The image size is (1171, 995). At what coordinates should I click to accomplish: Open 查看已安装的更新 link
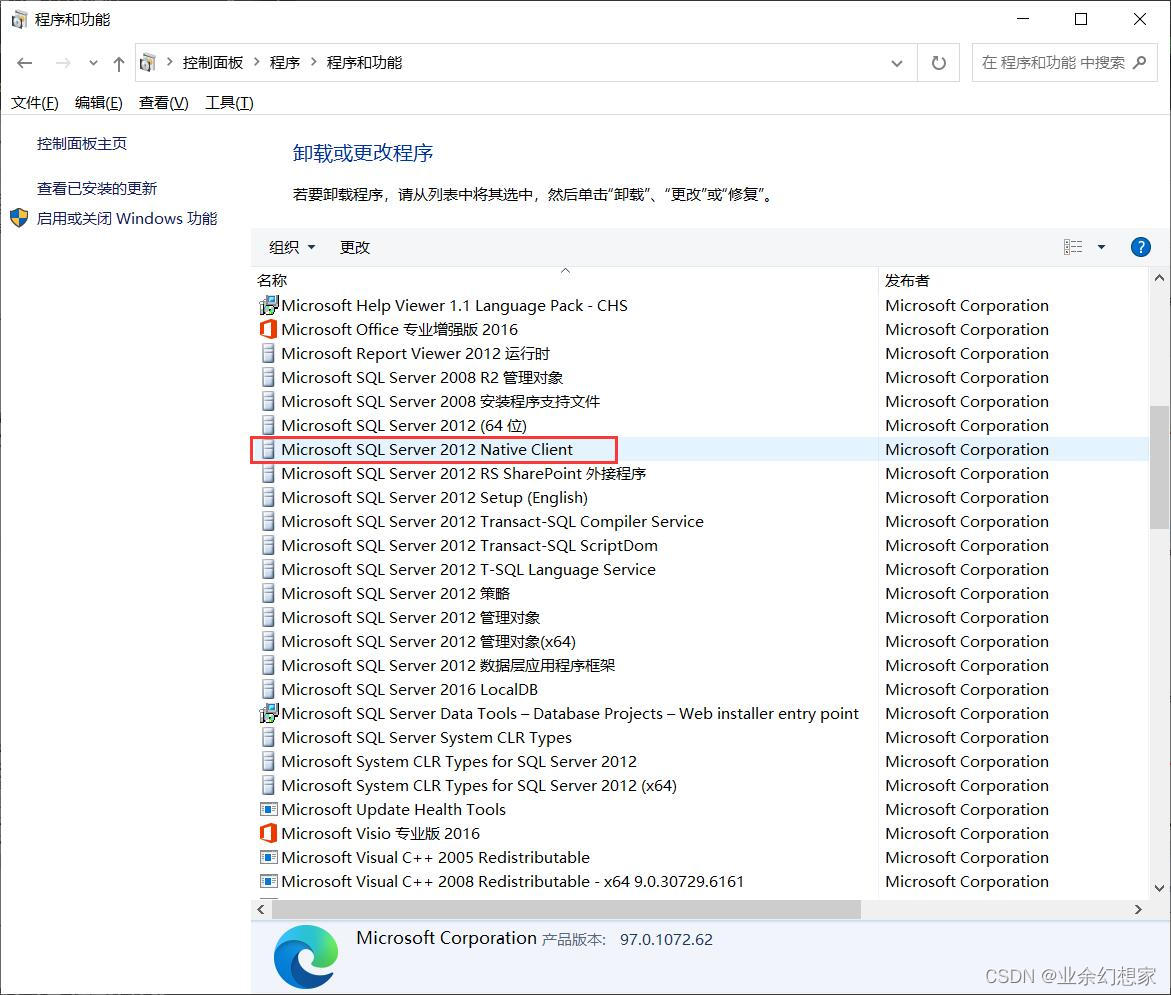[x=97, y=188]
